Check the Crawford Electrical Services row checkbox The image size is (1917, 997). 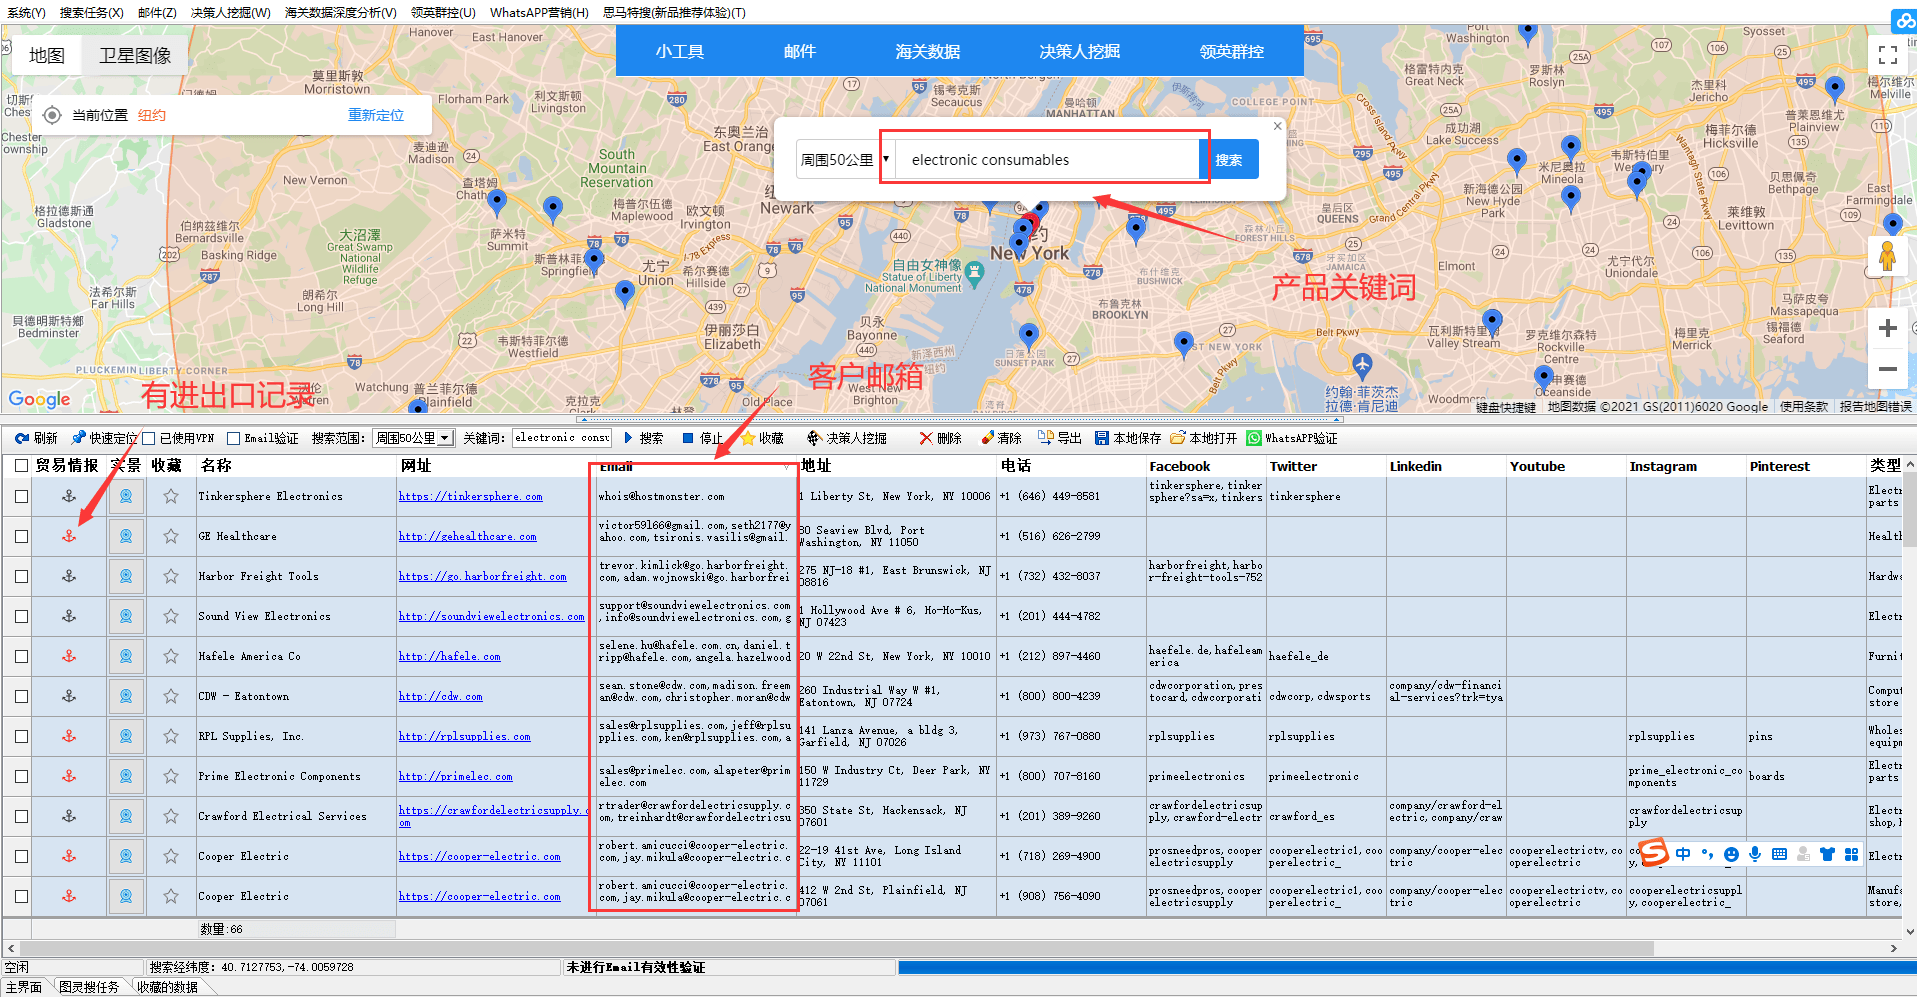point(21,816)
